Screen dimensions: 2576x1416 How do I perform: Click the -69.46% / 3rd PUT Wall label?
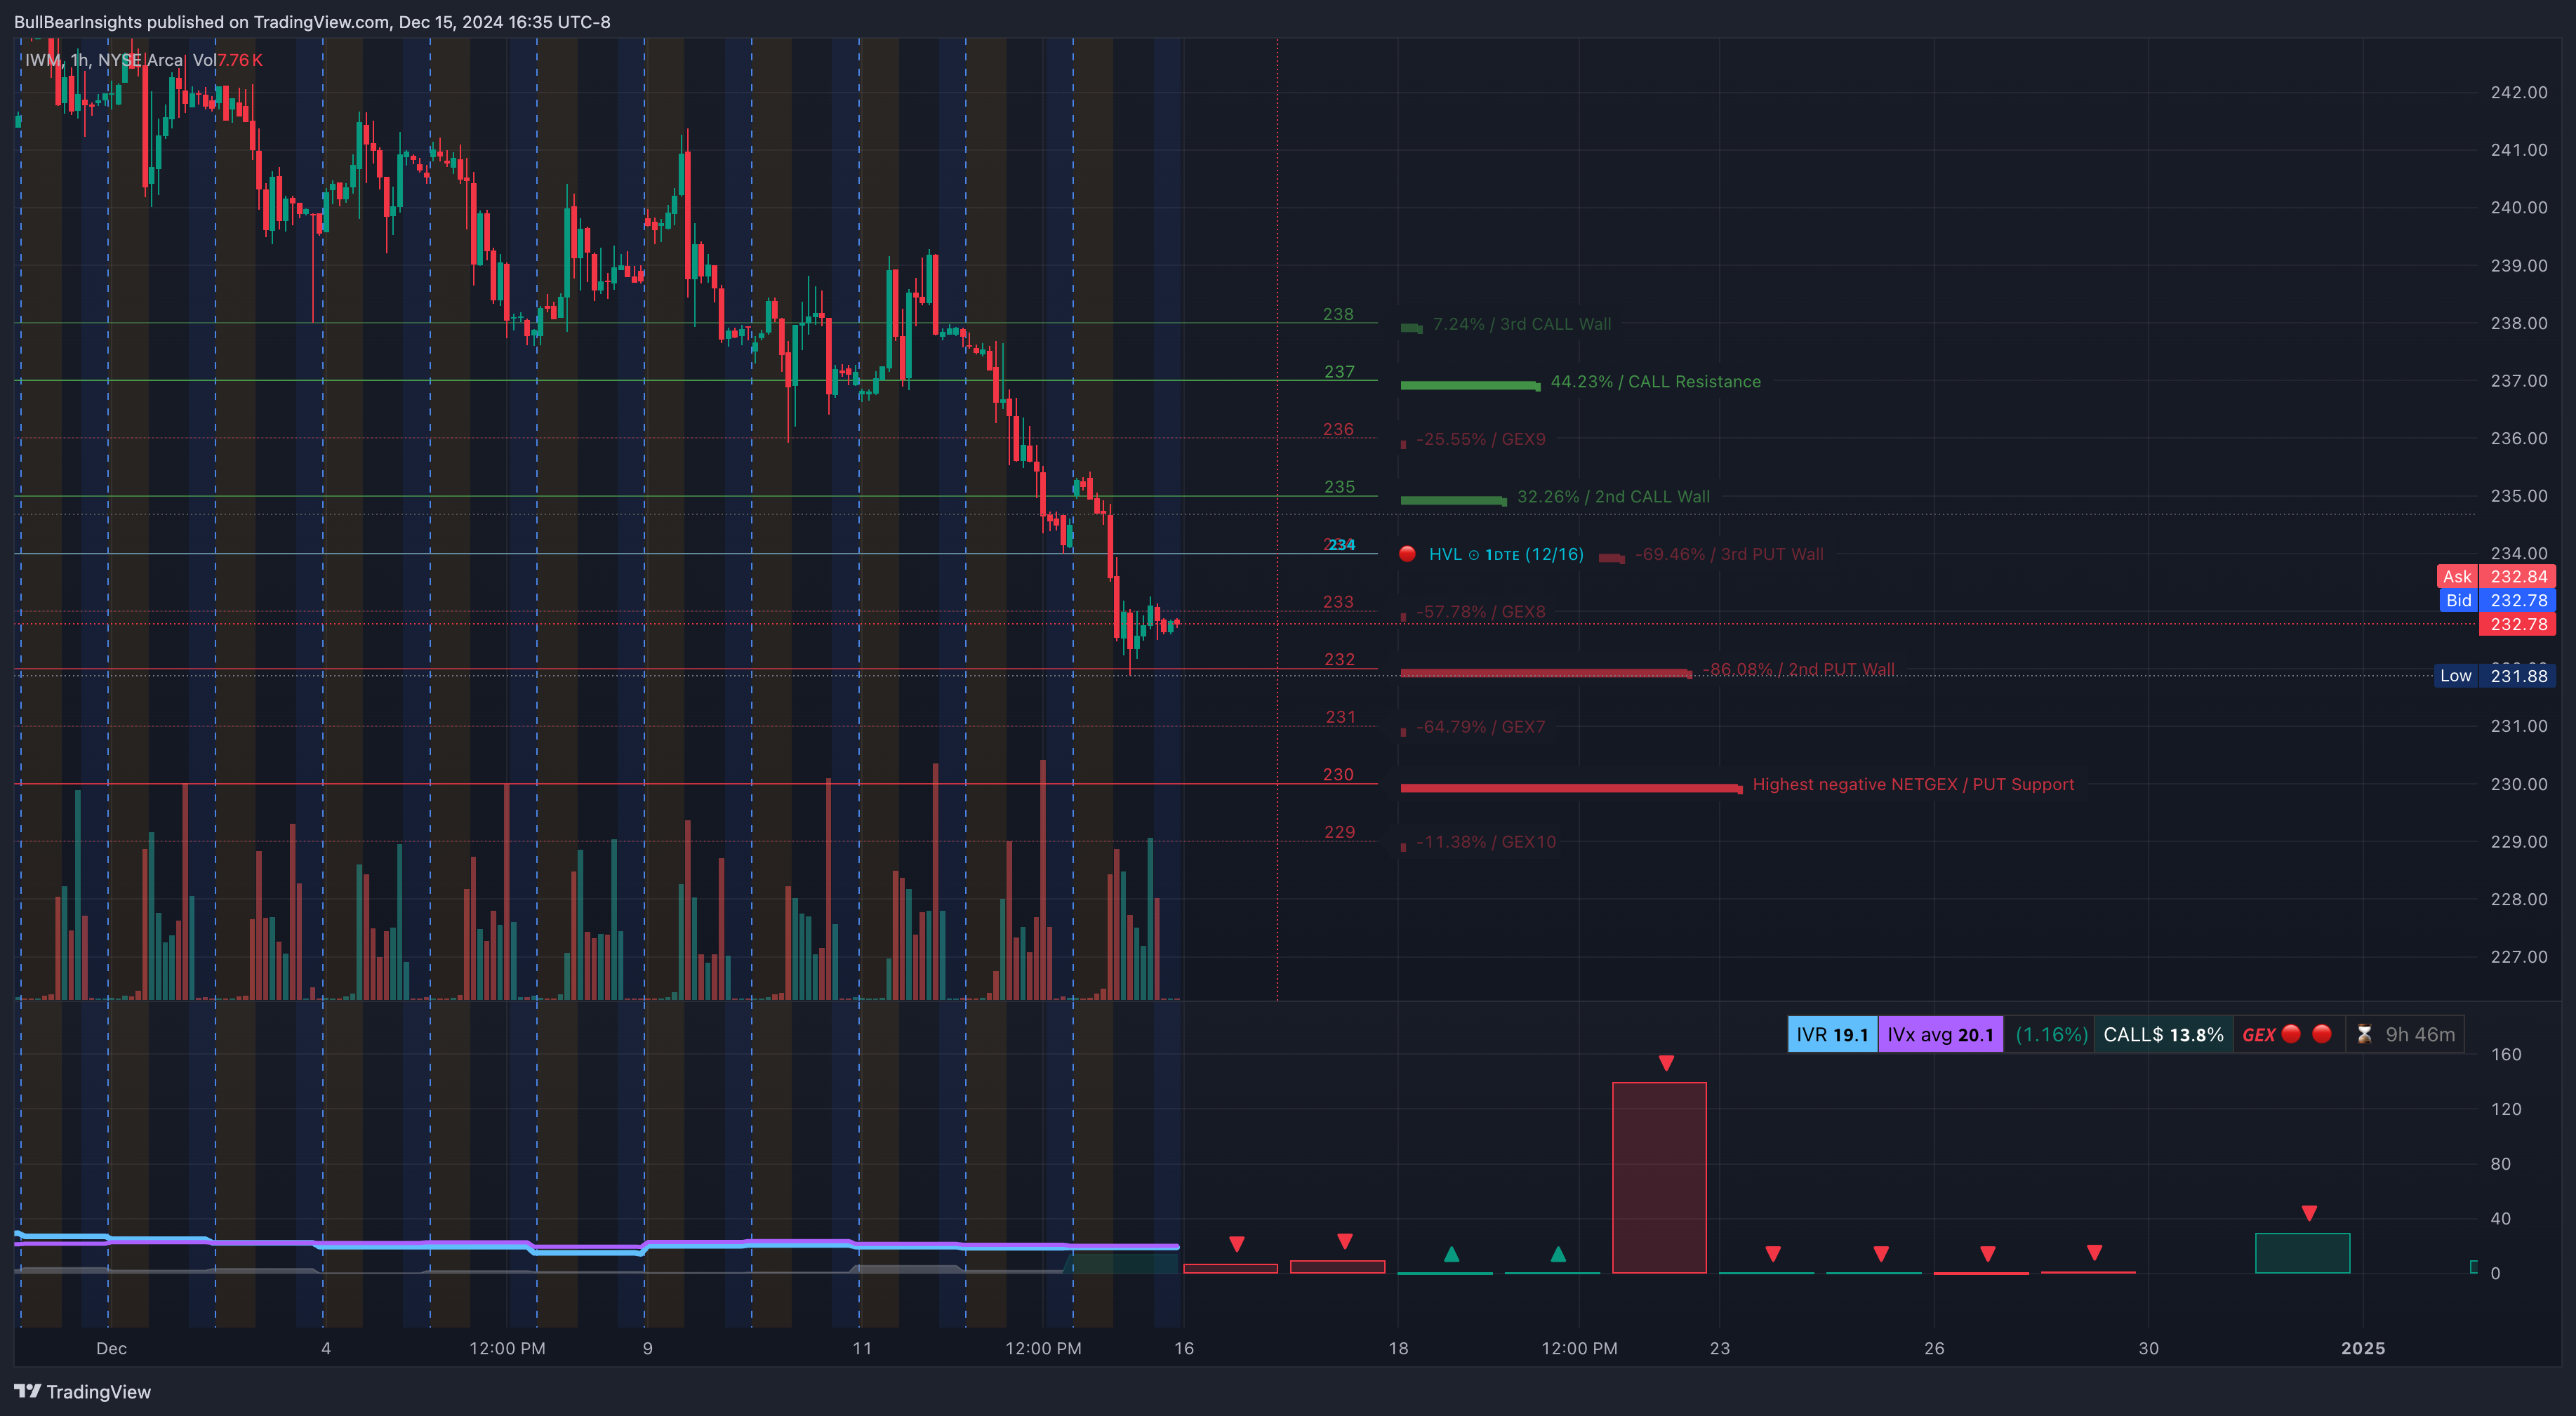tap(1729, 554)
